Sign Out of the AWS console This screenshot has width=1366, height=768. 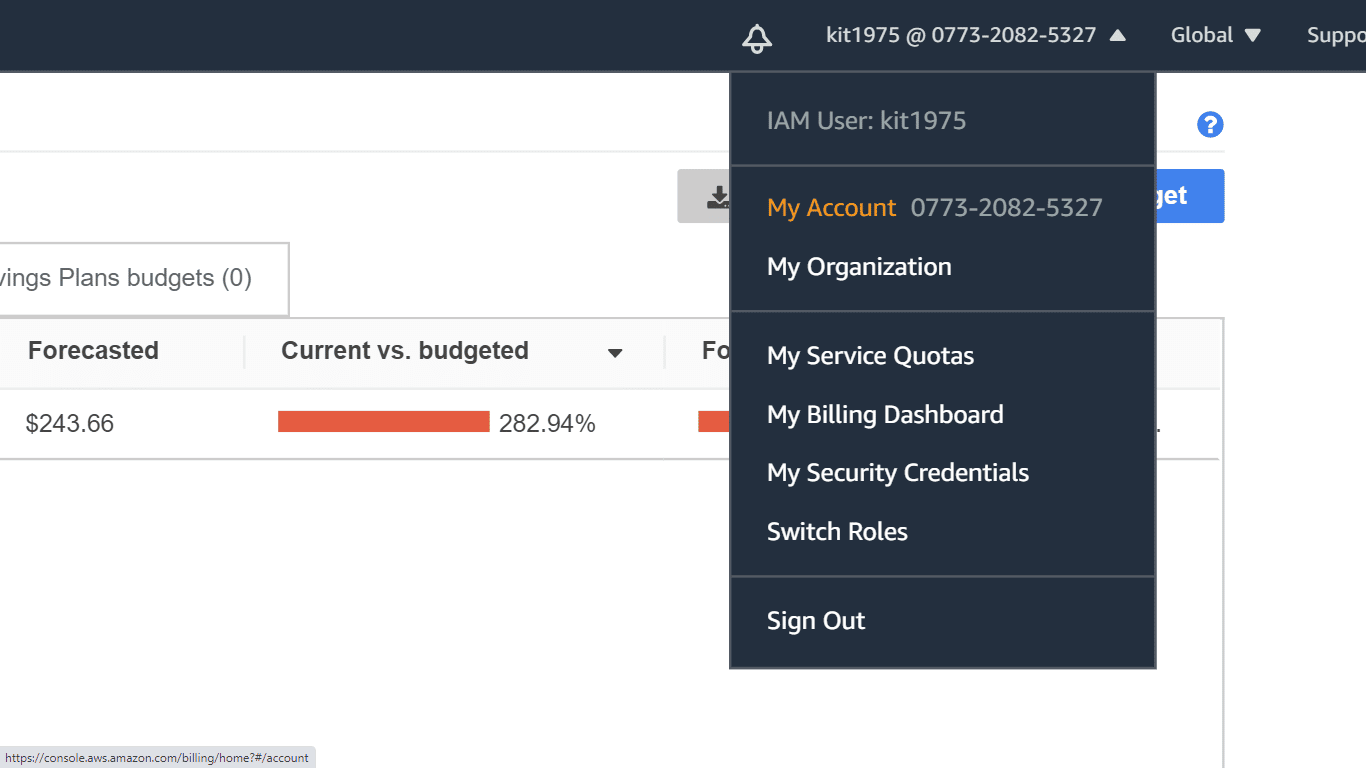point(815,620)
